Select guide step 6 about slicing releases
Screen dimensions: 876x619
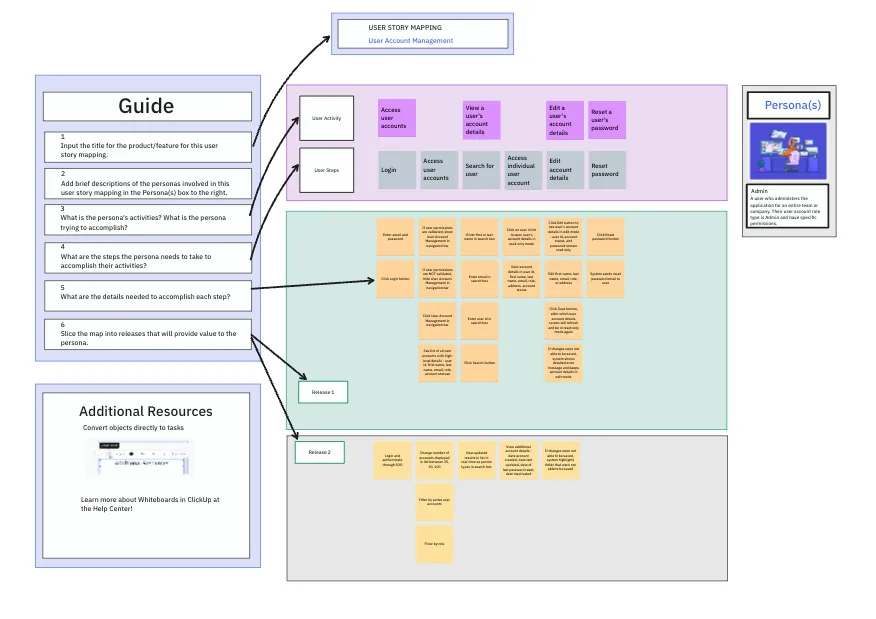pos(147,334)
